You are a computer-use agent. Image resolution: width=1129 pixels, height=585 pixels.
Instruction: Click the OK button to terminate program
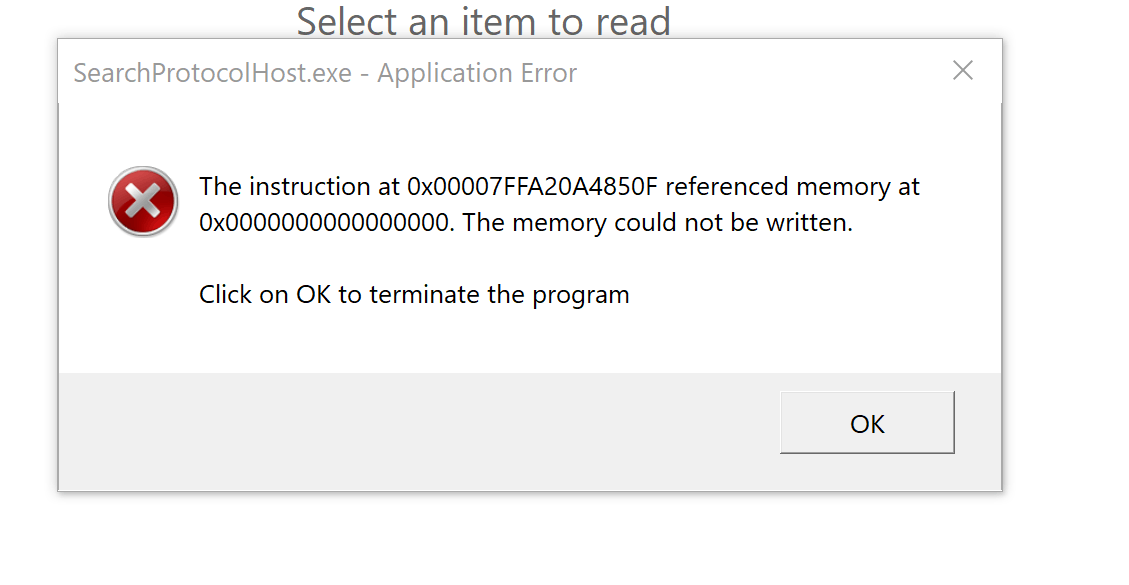click(867, 423)
